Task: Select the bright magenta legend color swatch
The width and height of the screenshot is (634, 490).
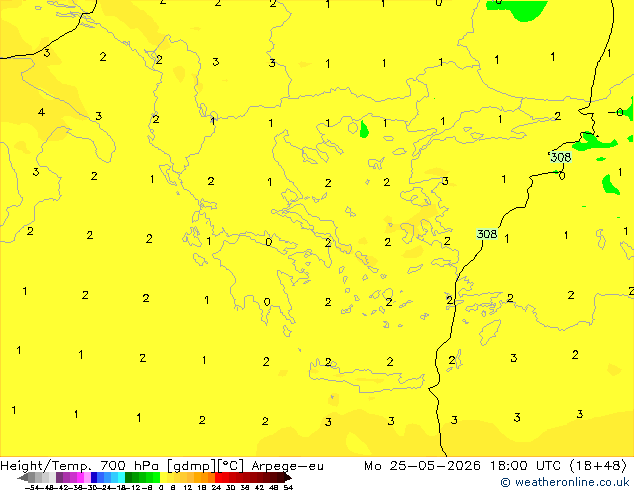Action: click(80, 477)
